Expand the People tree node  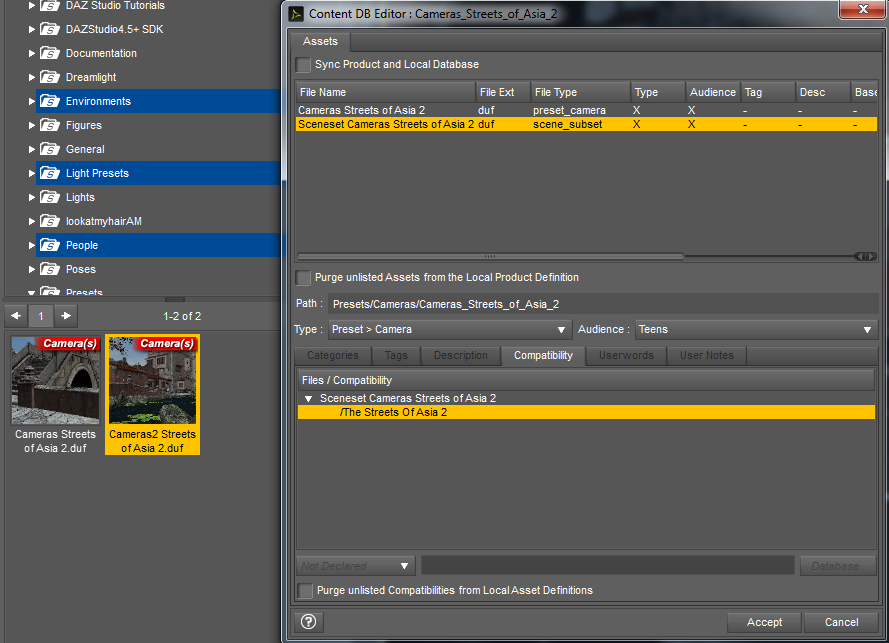tap(32, 246)
